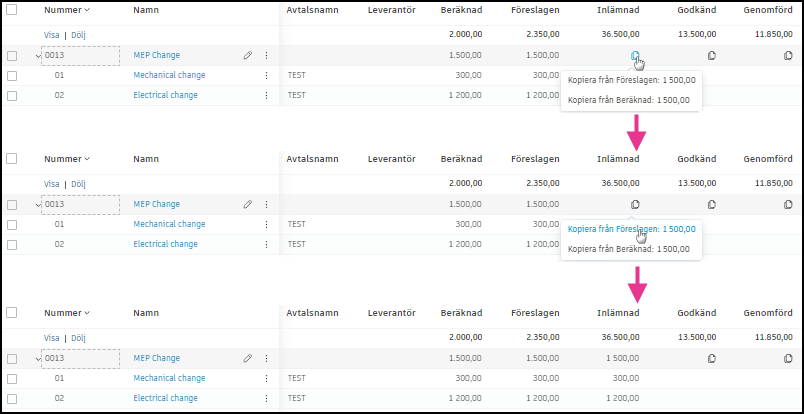This screenshot has width=804, height=414.
Task: Open the Electrical change link in the bottom table
Action: (x=165, y=398)
